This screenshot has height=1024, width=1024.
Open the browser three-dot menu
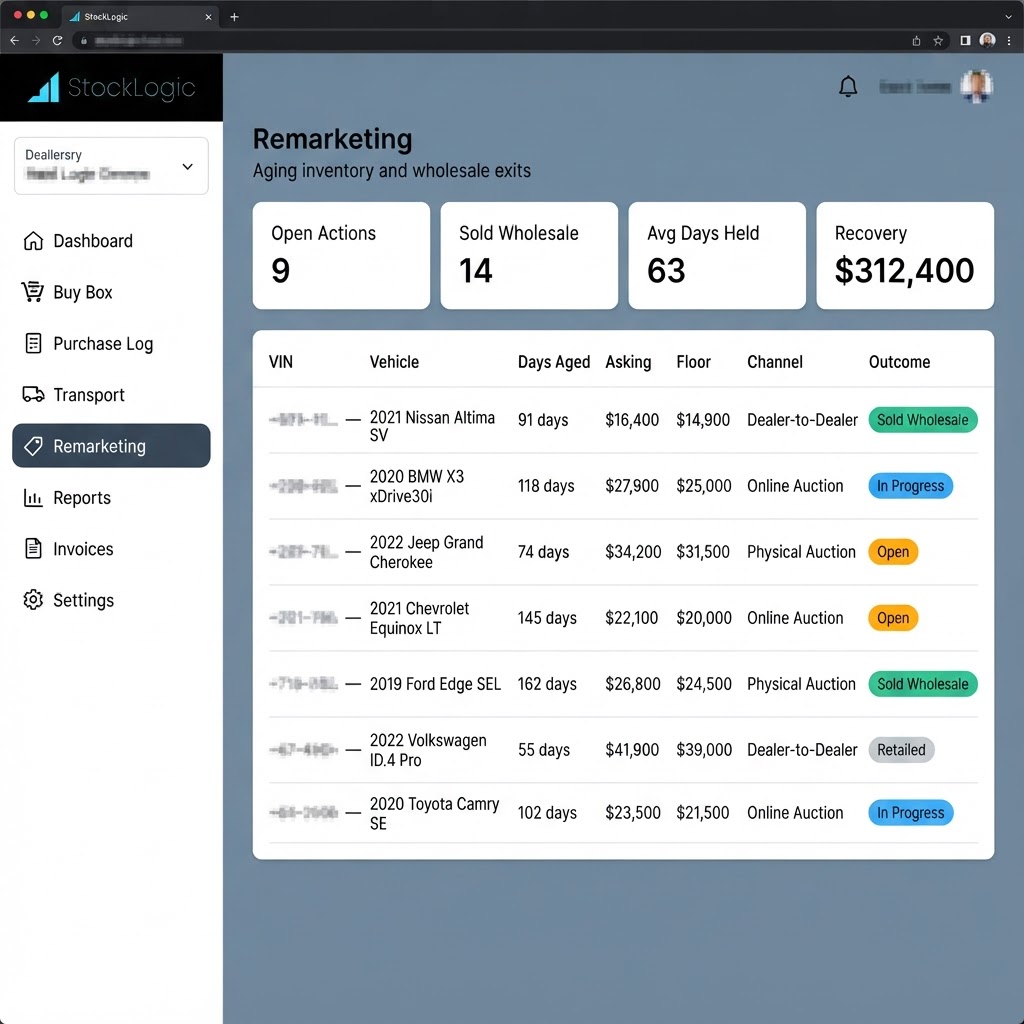[1009, 40]
